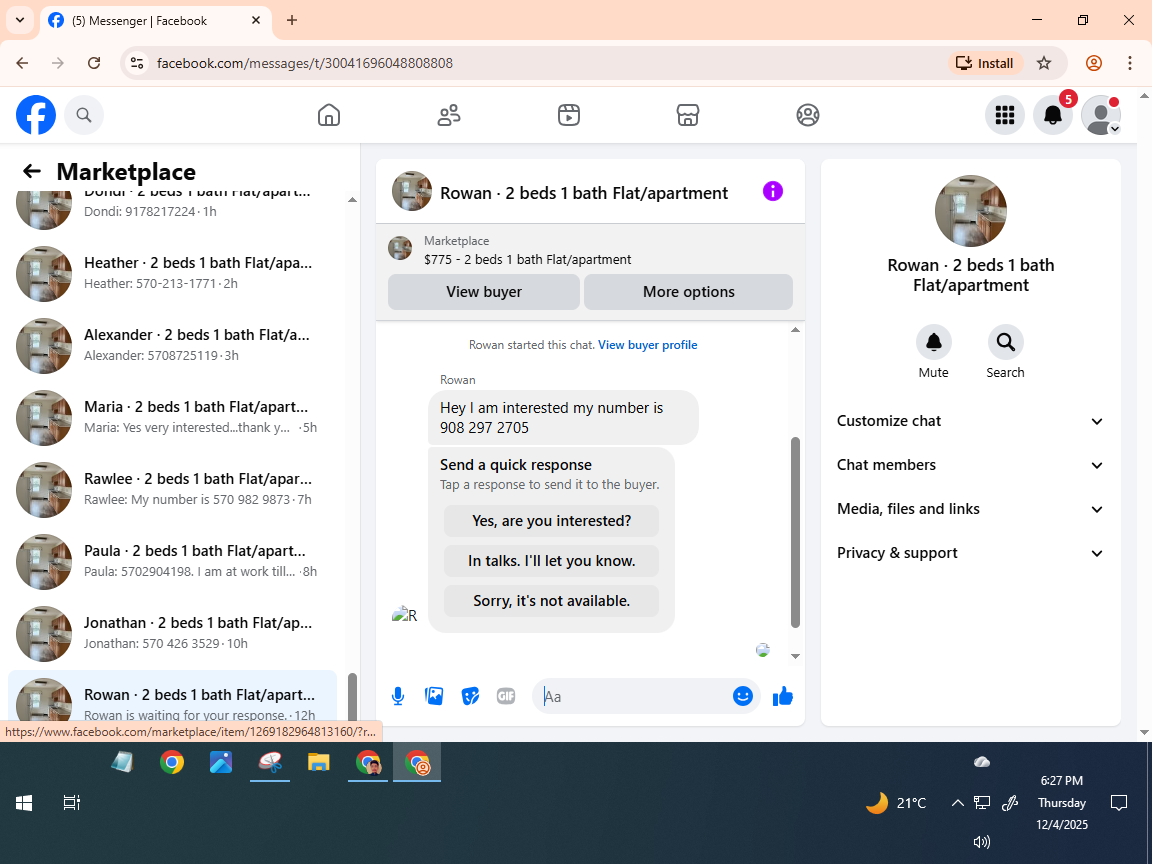Click Rowan's large listing photo in right panel
This screenshot has height=864, width=1152.
pyautogui.click(x=971, y=211)
